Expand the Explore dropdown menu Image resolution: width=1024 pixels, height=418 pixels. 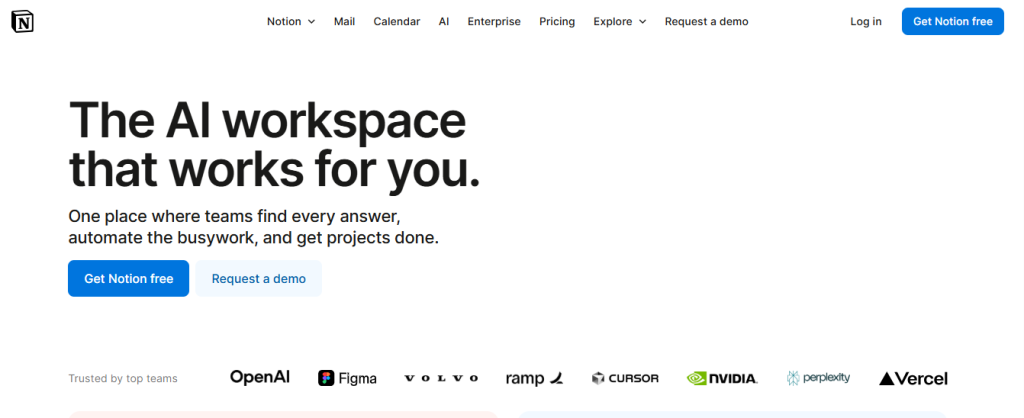620,22
